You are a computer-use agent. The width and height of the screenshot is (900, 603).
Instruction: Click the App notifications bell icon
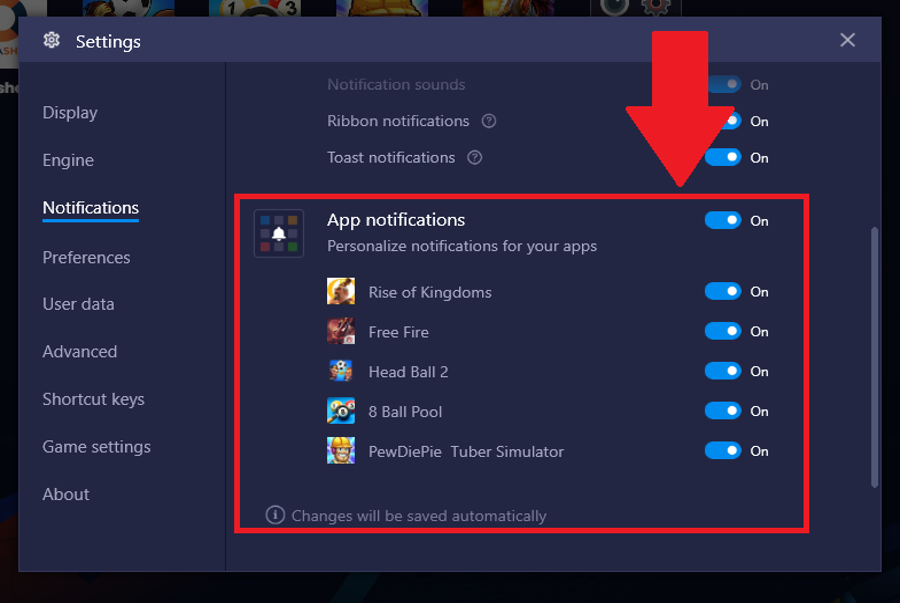[279, 234]
